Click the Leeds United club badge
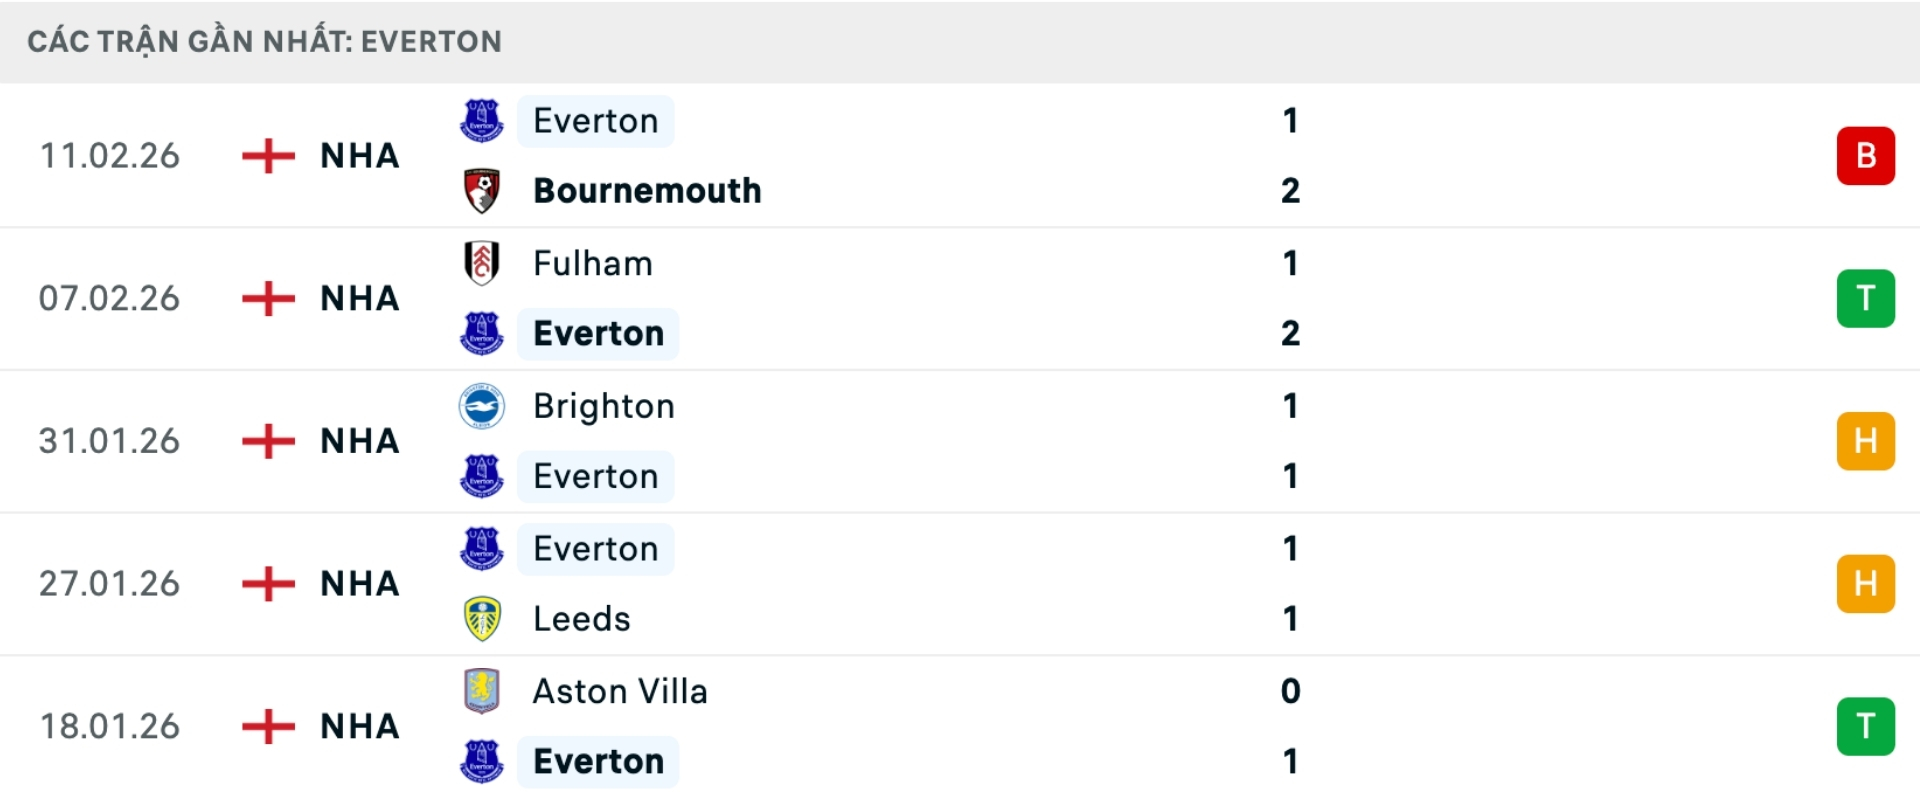Viewport: 1920px width, 792px height. (481, 619)
